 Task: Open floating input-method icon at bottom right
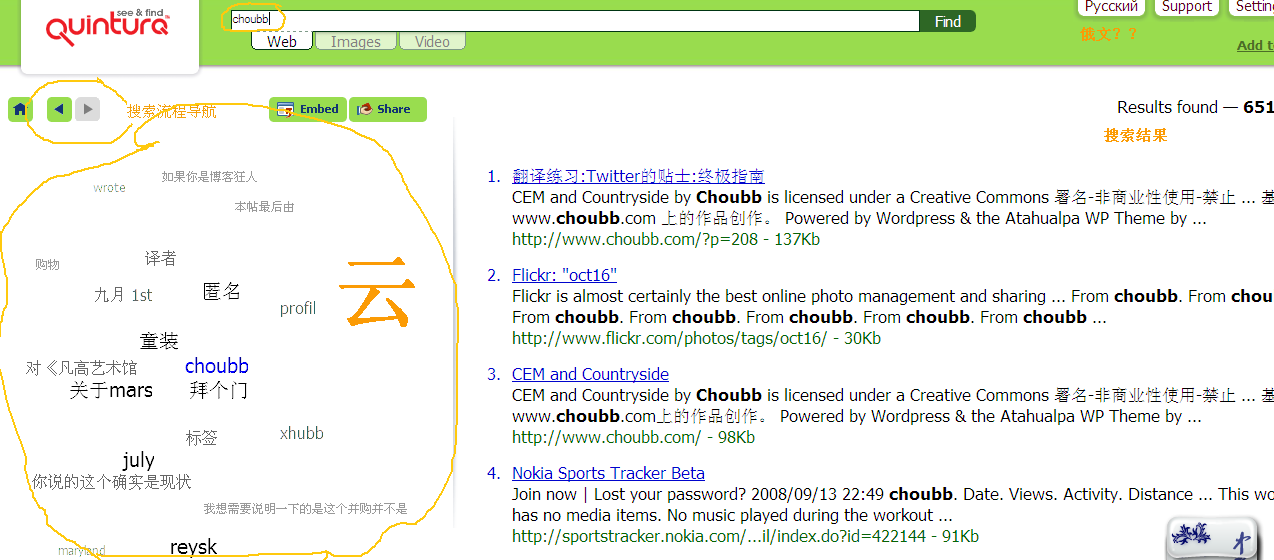point(1213,539)
